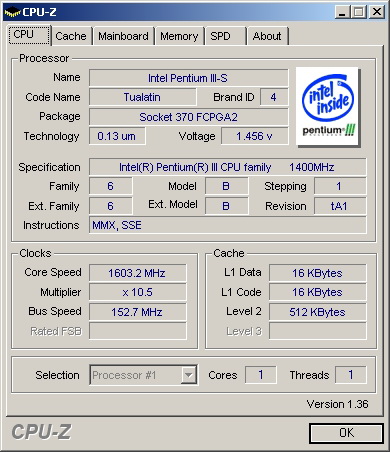Click the Intel Inside Pentium III logo

point(328,106)
